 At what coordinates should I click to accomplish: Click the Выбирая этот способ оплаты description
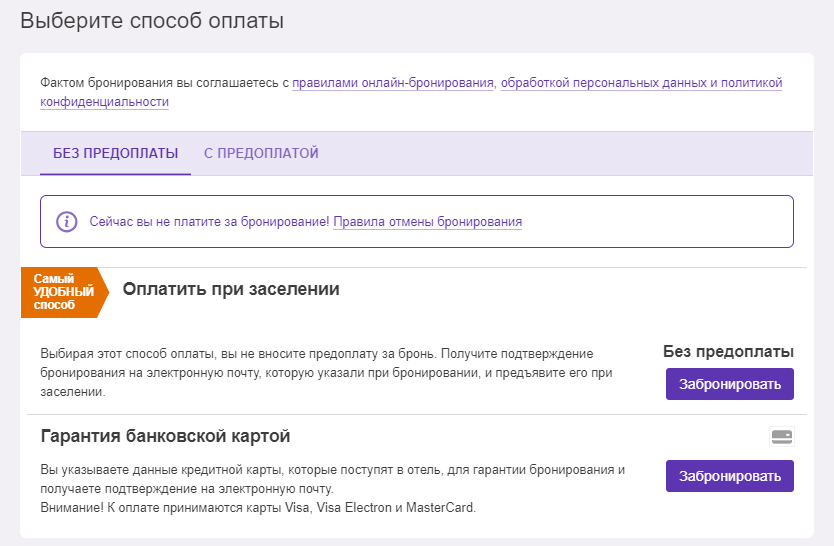pos(327,373)
